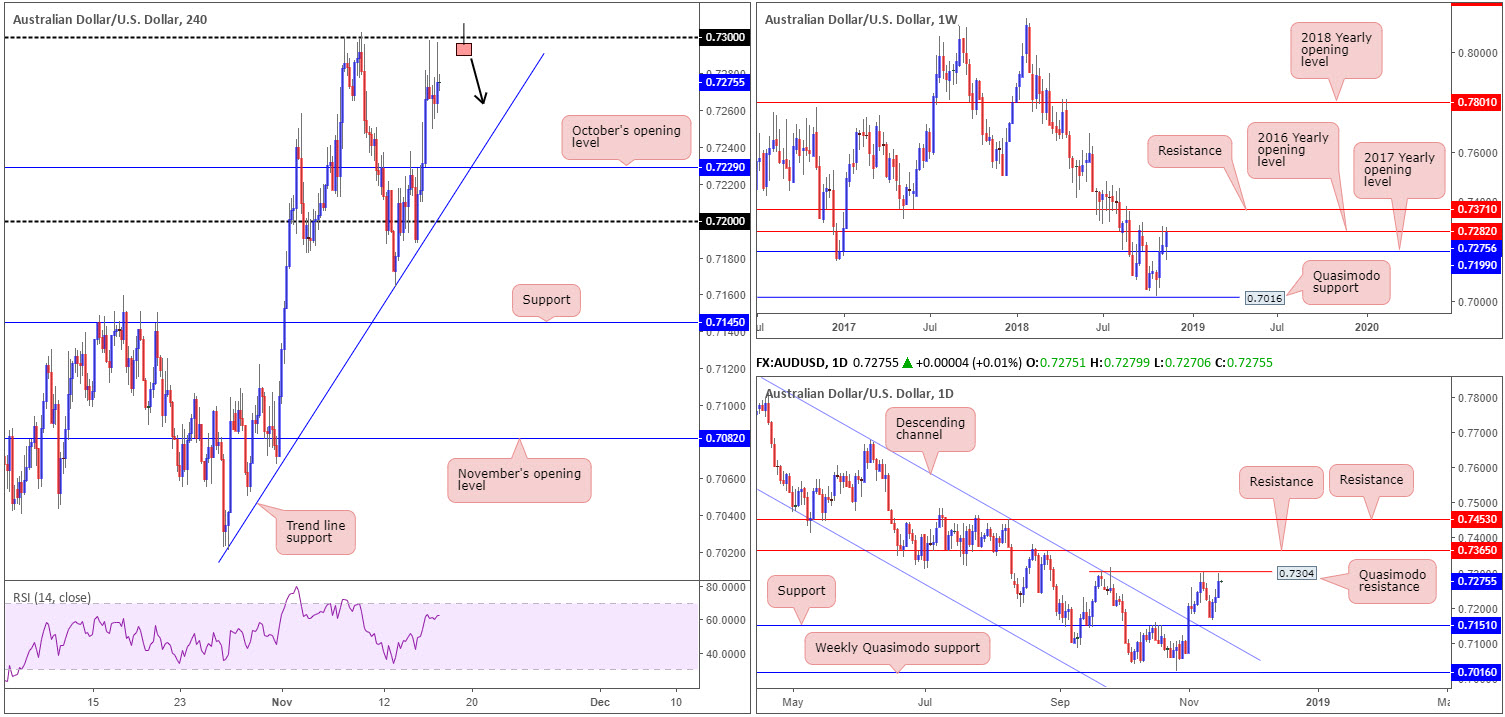Click the blue 0.70160 price tag
The image size is (1505, 717).
pos(1477,673)
